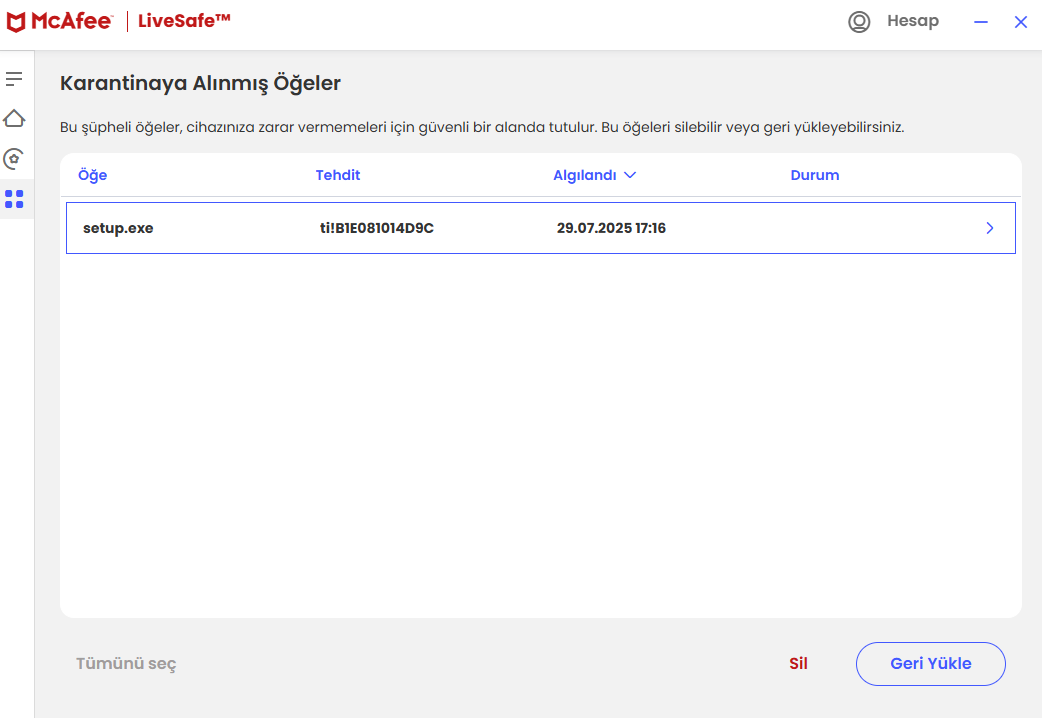
Task: Click the Geri Yükle button
Action: (930, 663)
